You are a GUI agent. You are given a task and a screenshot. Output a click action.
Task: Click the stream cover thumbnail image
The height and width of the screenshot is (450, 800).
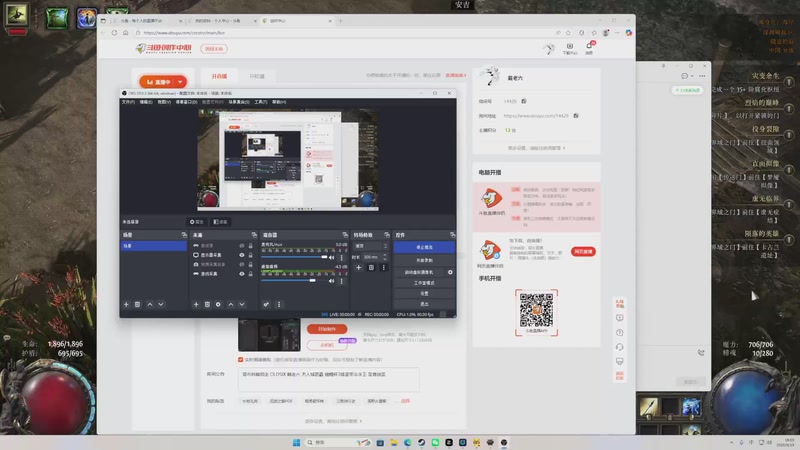(x=269, y=335)
